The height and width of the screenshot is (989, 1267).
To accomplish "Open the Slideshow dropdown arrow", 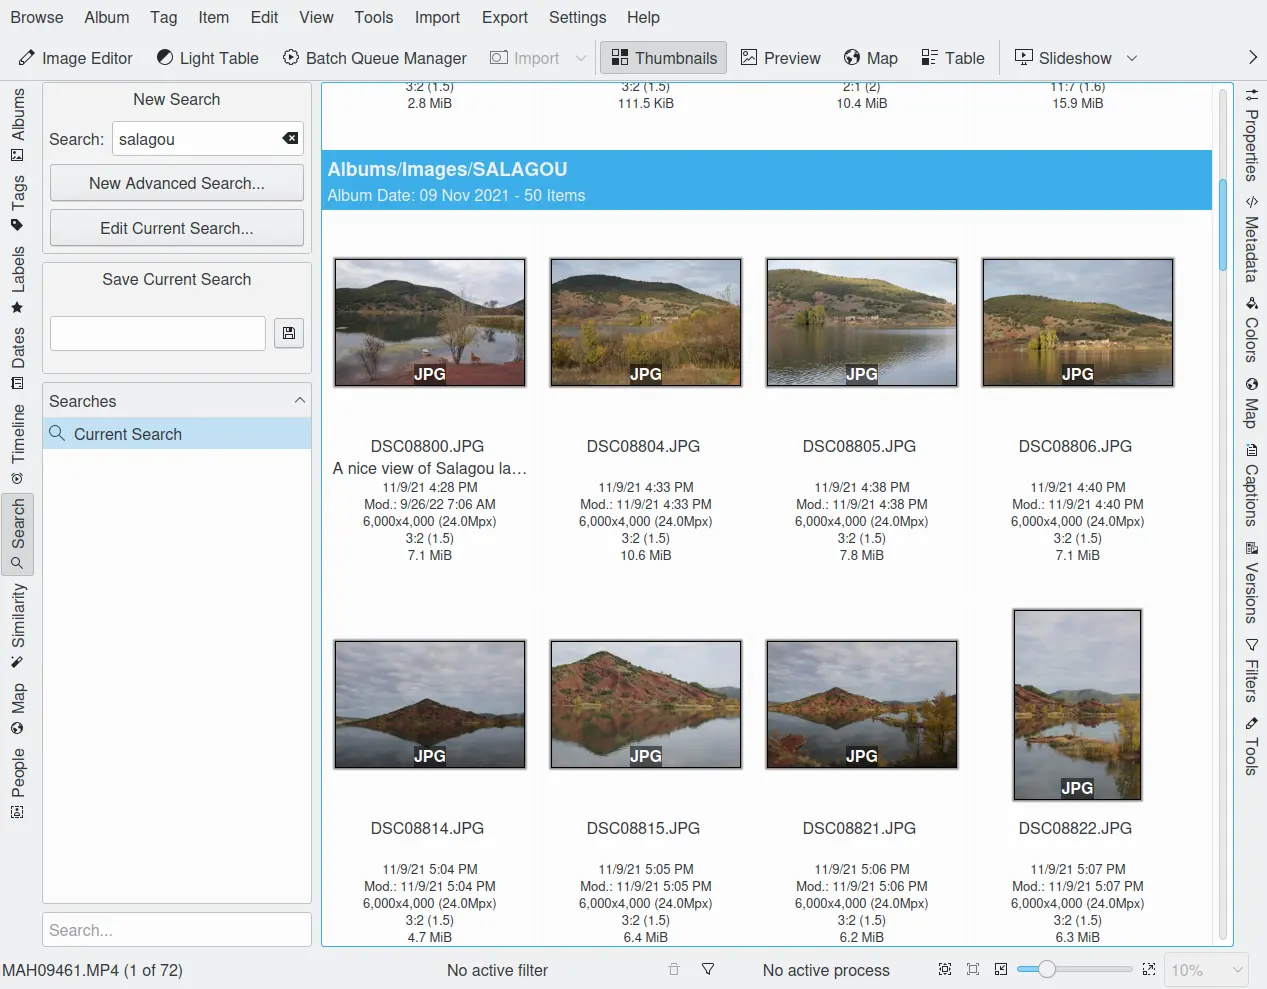I will [x=1132, y=58].
